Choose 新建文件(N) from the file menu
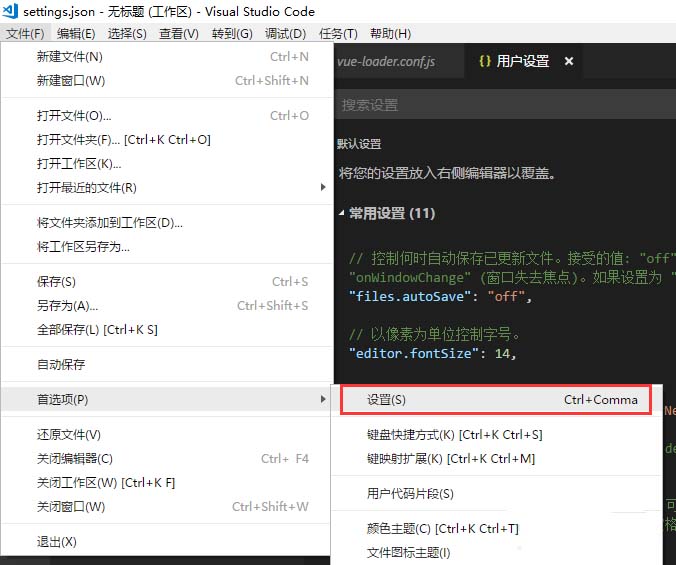 coord(167,56)
